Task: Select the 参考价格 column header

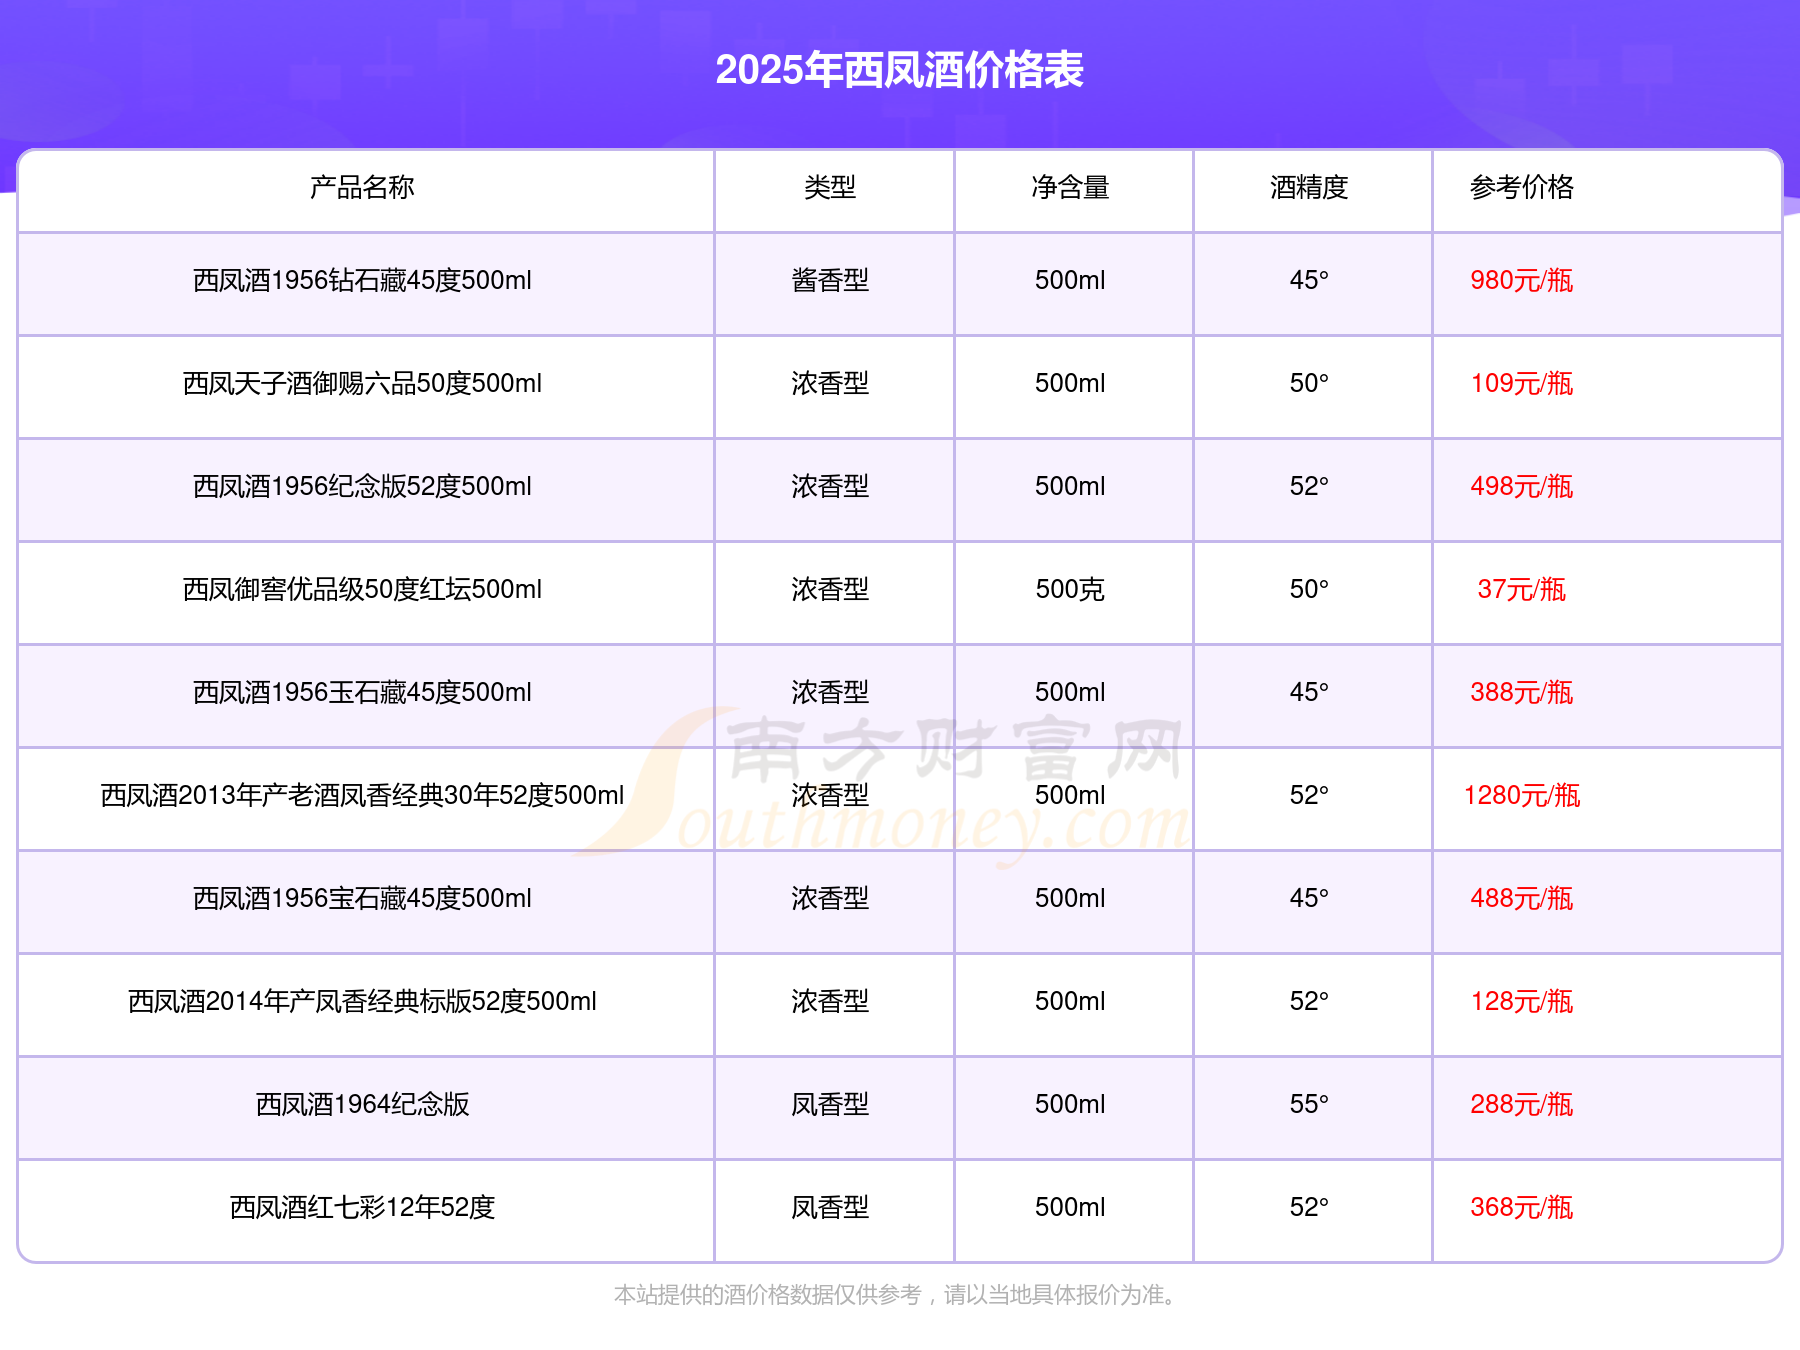Action: [1521, 187]
